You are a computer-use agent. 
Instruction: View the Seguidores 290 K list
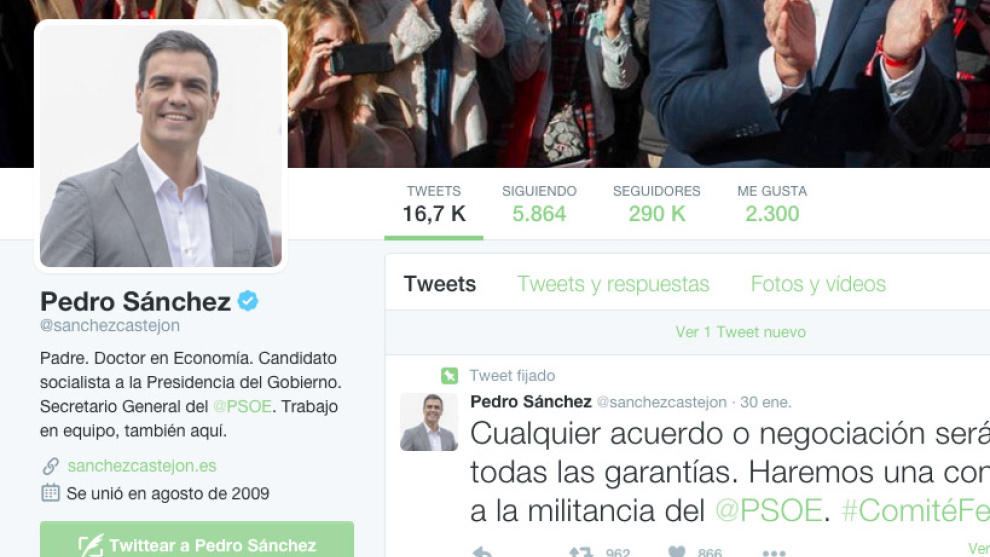(x=657, y=205)
